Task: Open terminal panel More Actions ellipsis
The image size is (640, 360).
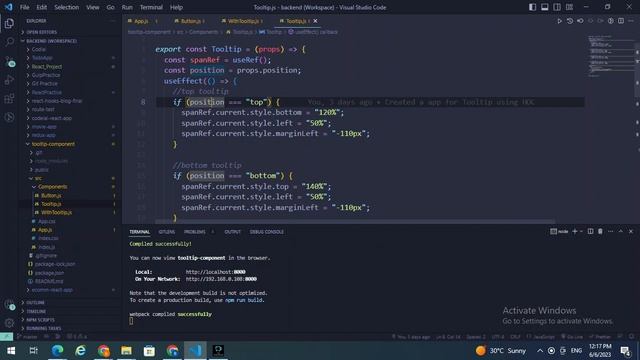Action: point(610,231)
